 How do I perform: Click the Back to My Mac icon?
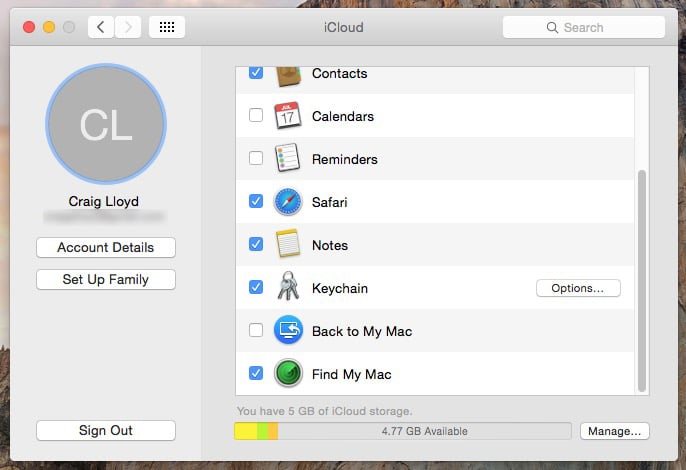288,331
